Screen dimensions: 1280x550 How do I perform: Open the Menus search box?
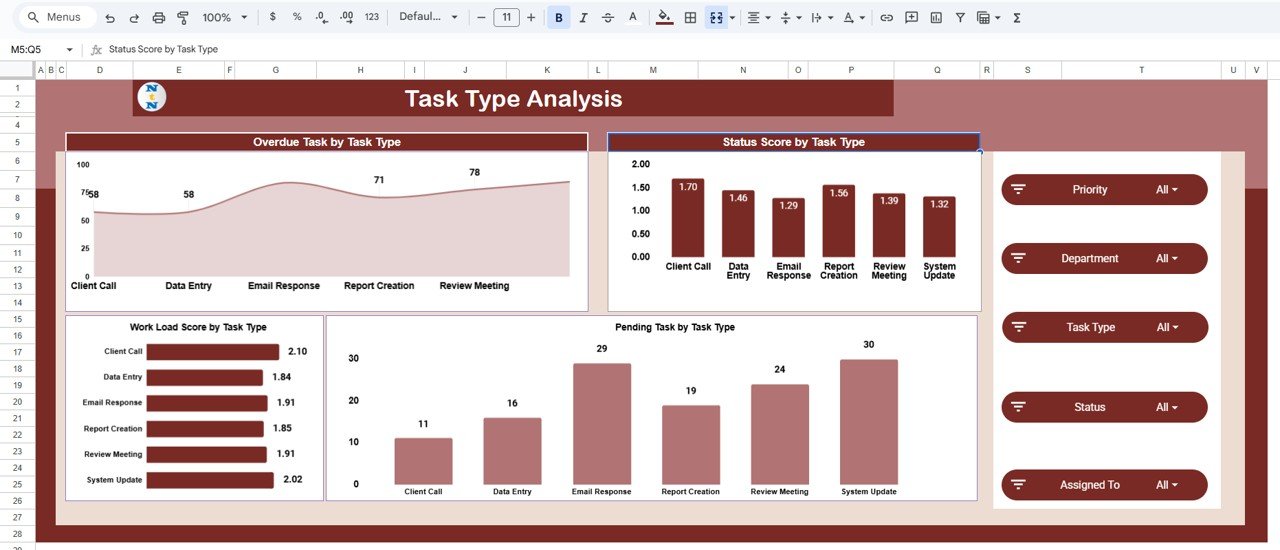56,18
